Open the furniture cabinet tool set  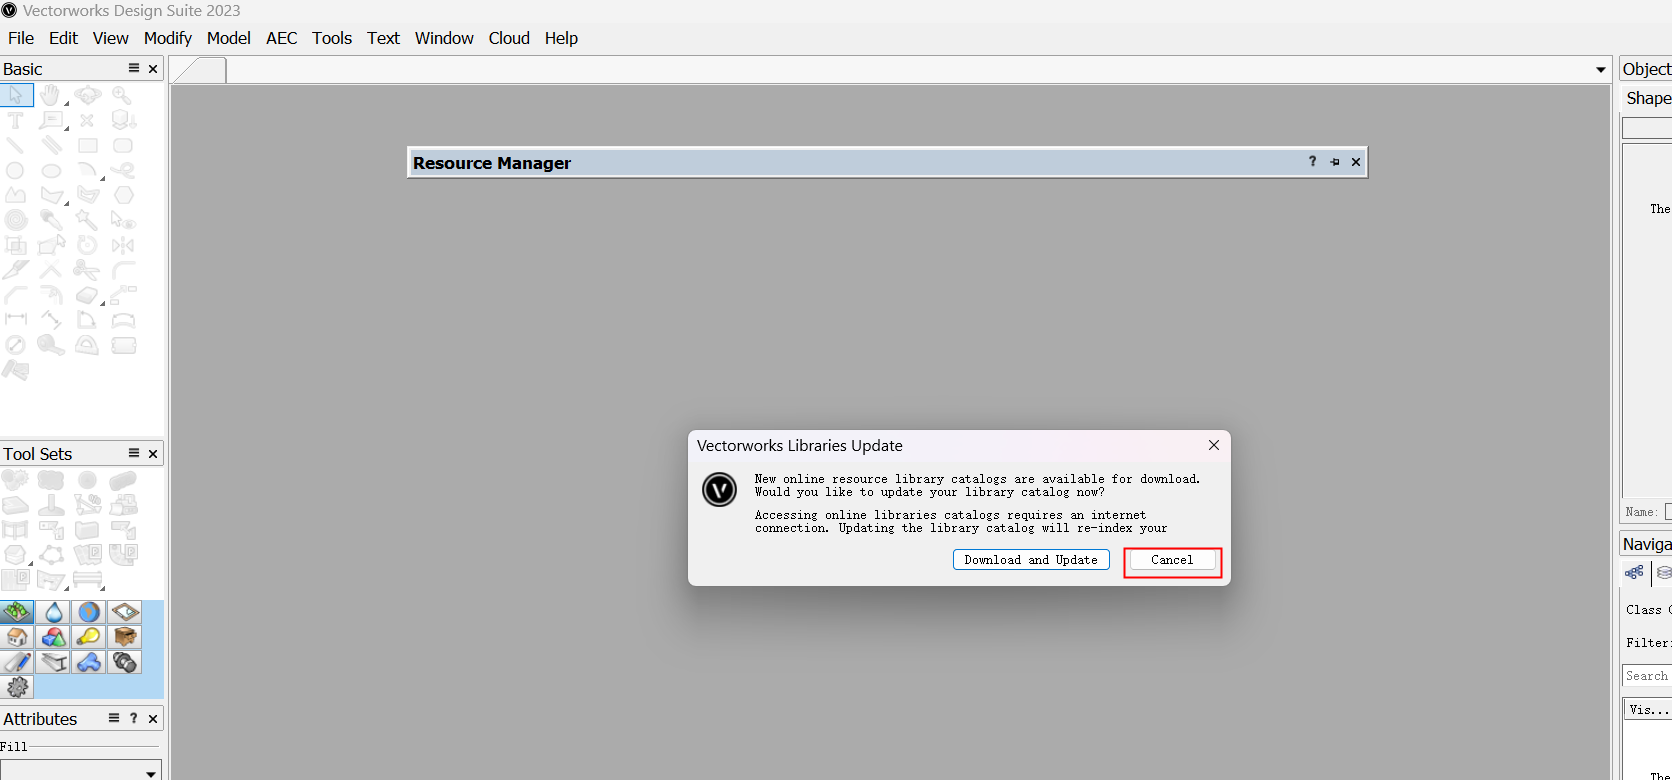click(125, 637)
